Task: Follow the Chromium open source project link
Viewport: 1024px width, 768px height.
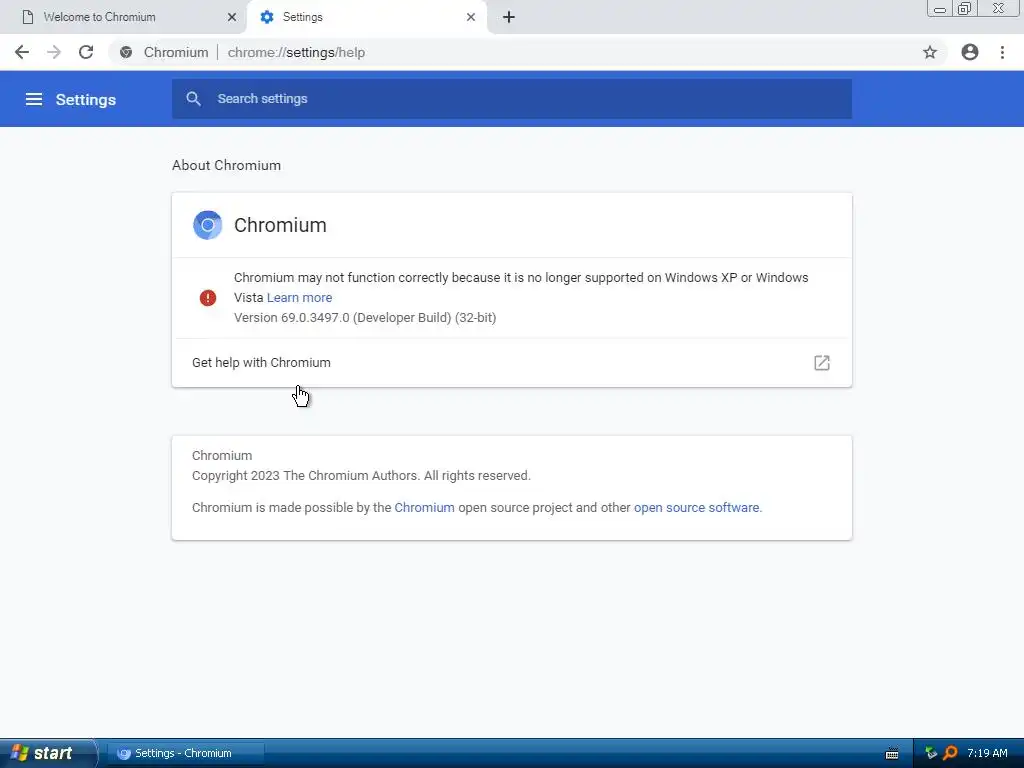Action: click(x=424, y=508)
